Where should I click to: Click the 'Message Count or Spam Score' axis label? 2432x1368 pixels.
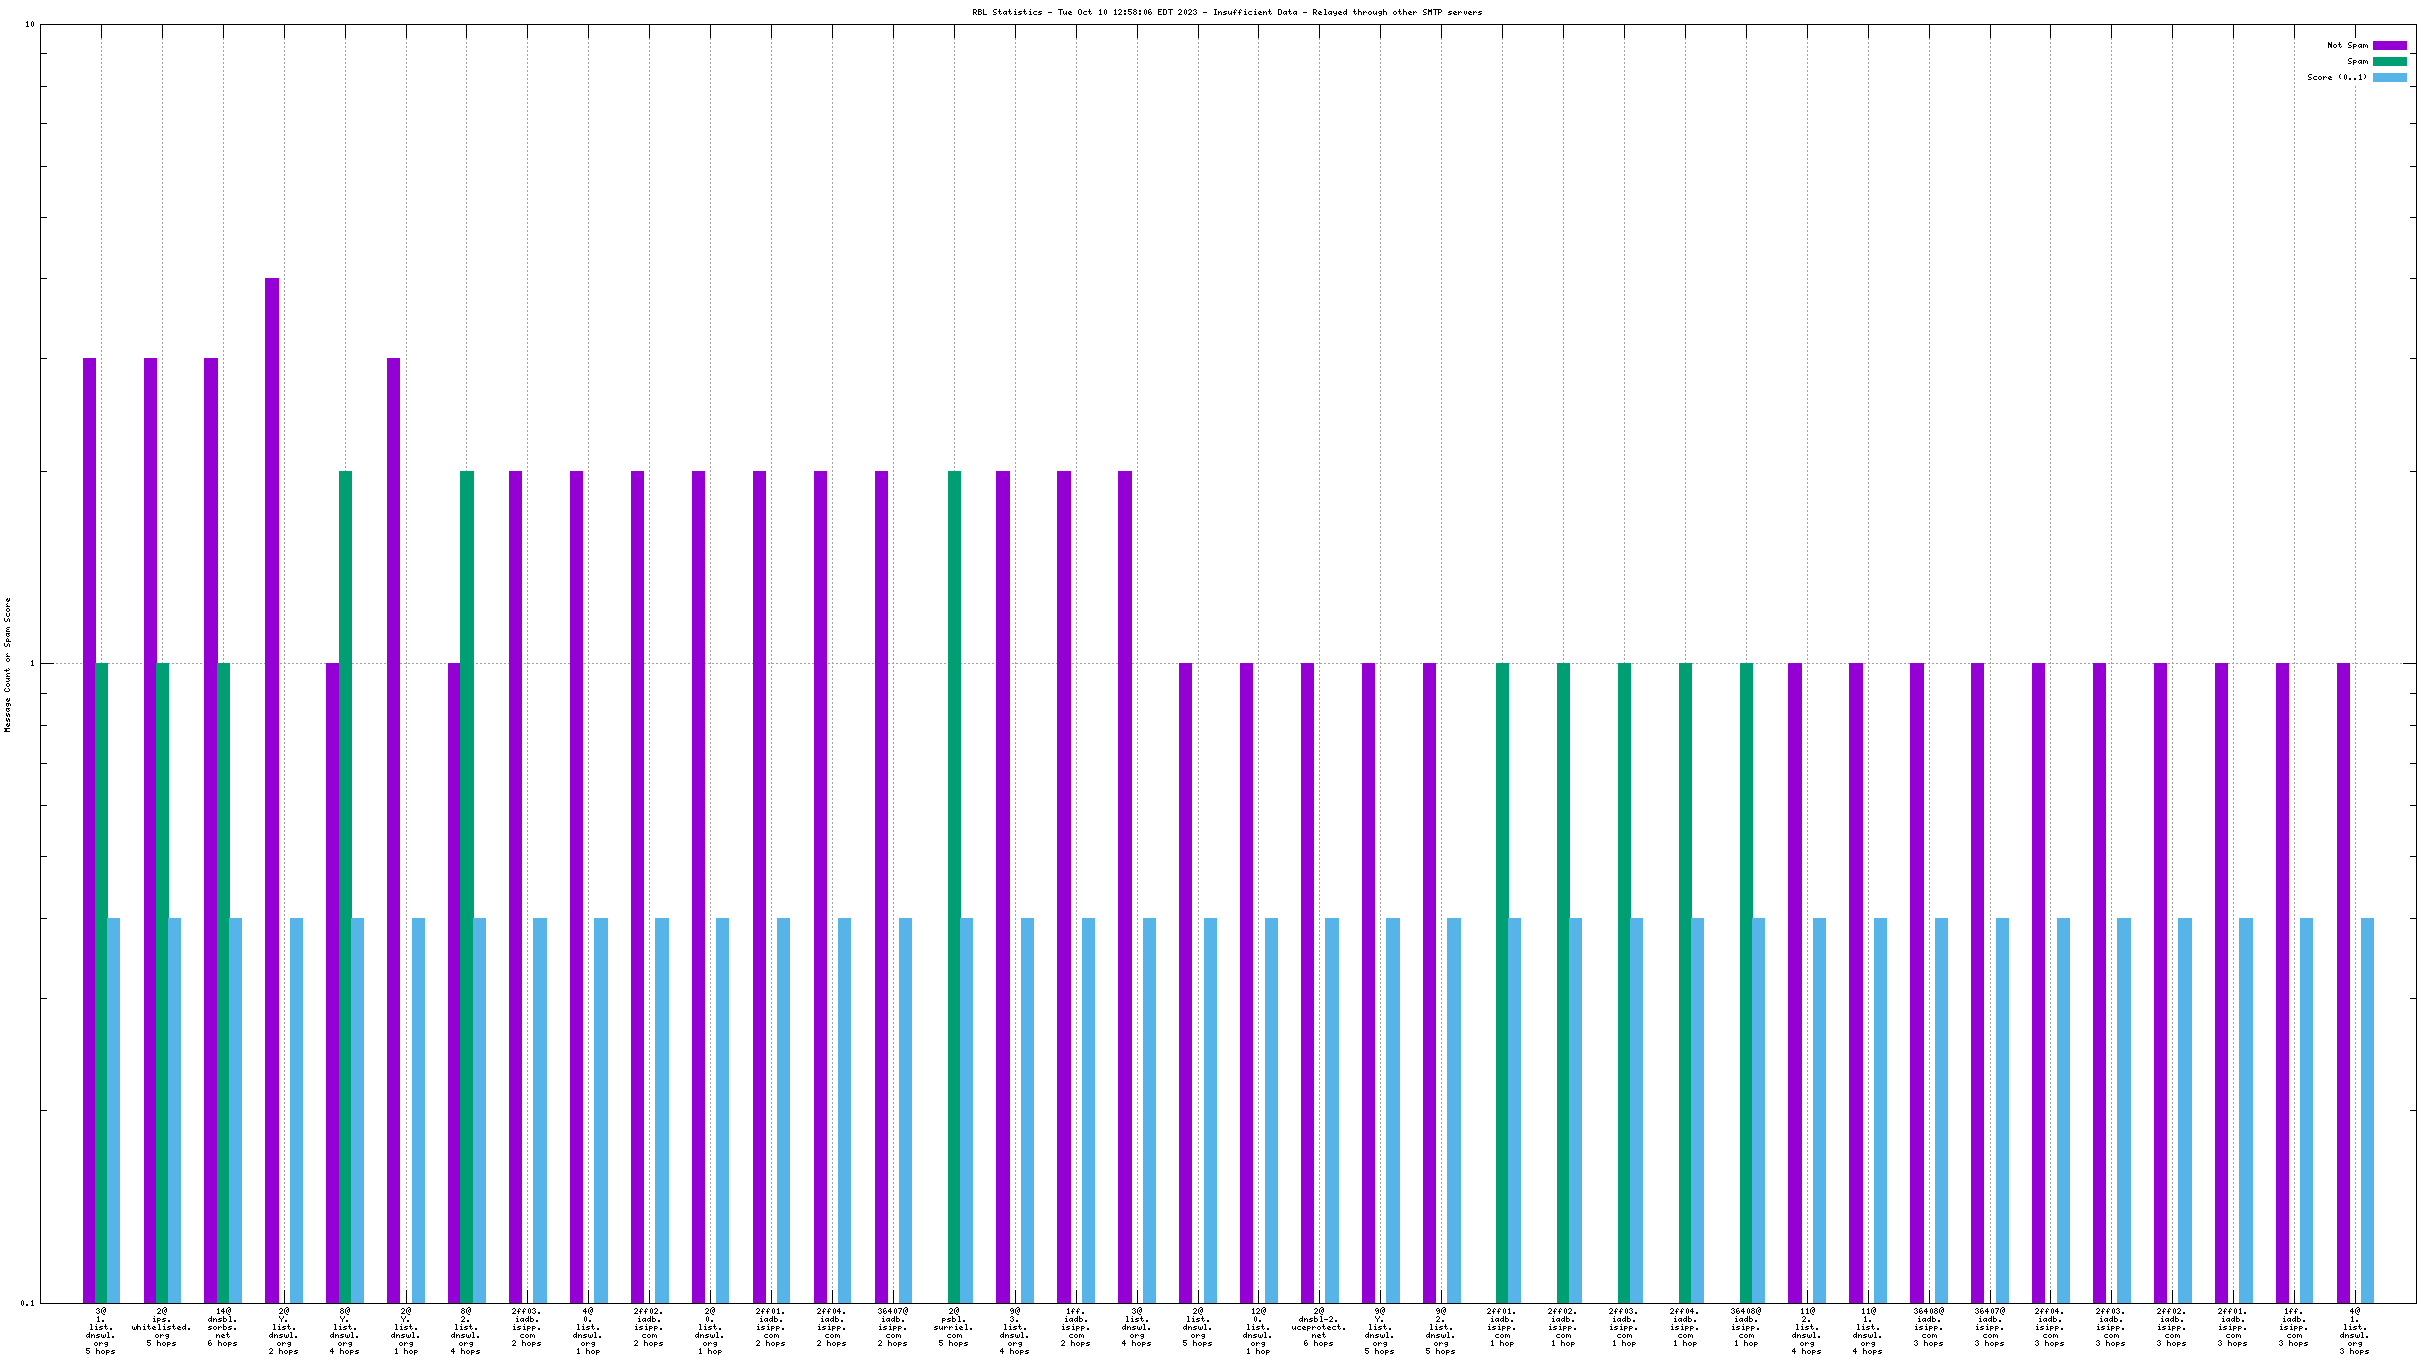[8, 665]
